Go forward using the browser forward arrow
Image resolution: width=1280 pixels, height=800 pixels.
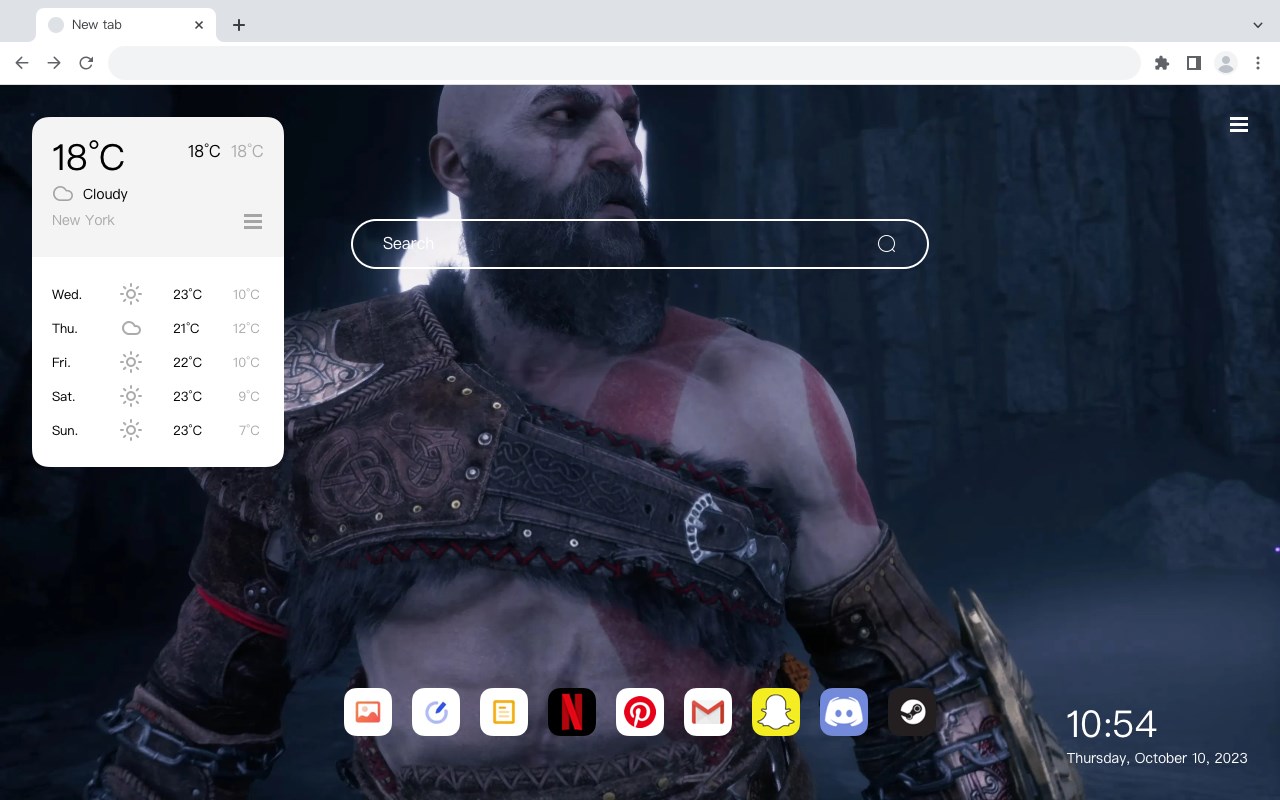pyautogui.click(x=54, y=63)
